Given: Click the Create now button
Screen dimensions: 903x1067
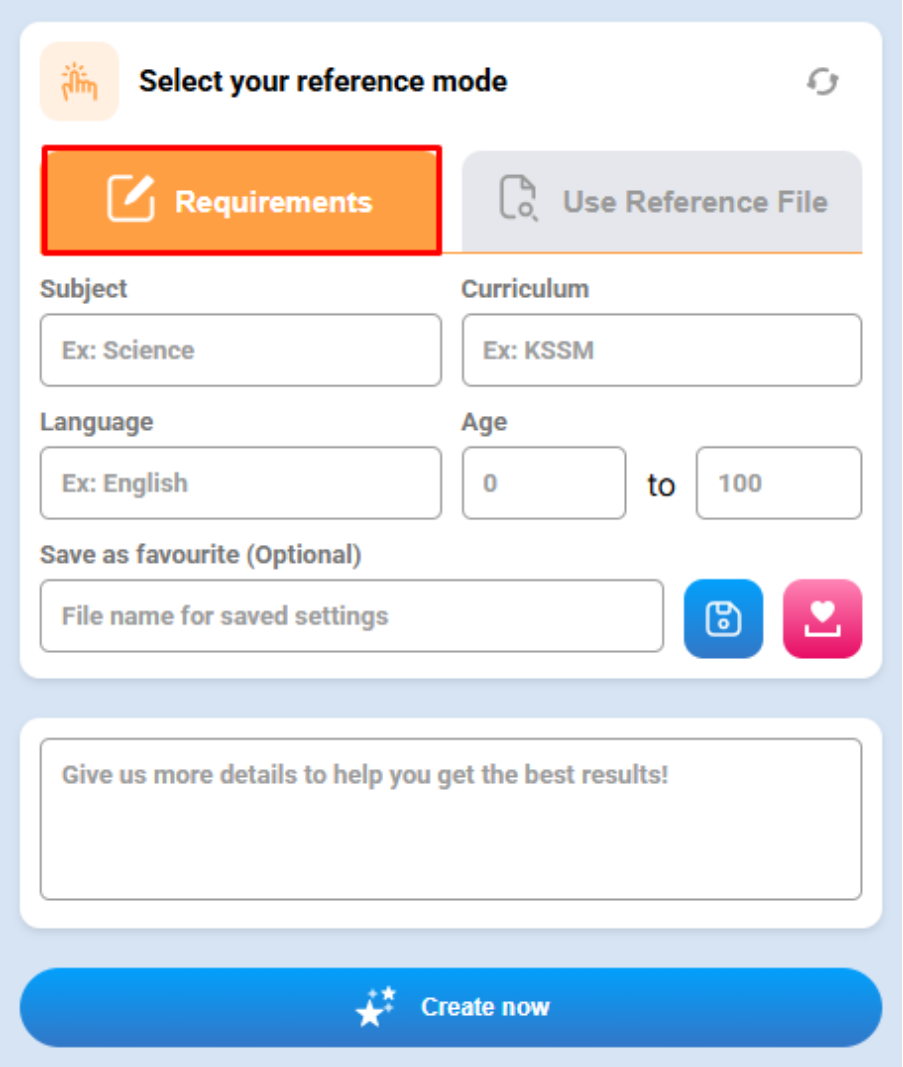Looking at the screenshot, I should (450, 1007).
